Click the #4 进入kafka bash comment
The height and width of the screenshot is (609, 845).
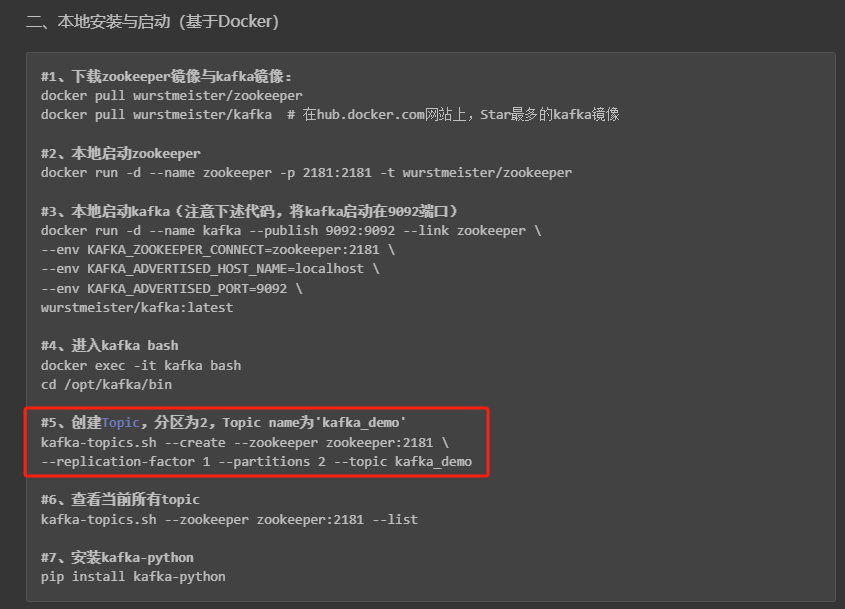coord(110,346)
